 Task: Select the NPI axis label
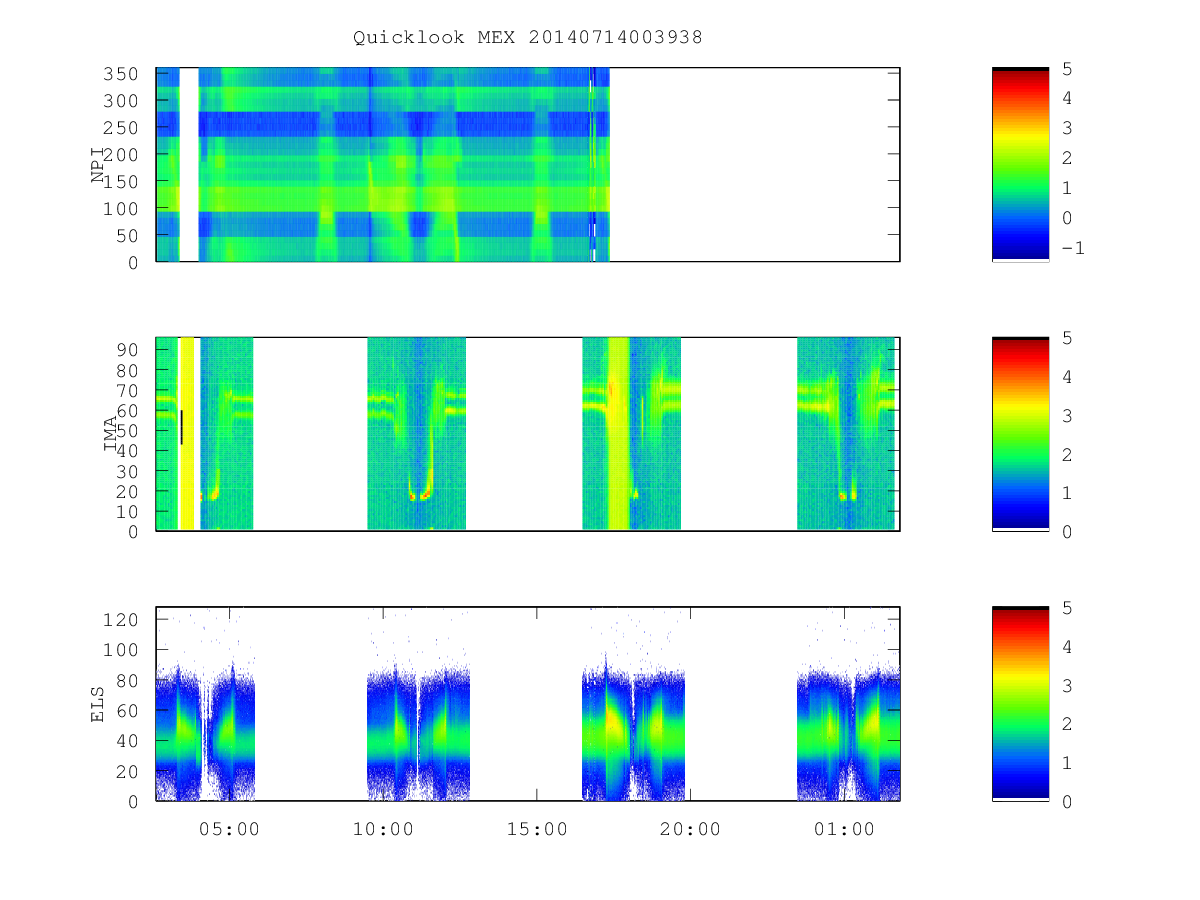98,165
